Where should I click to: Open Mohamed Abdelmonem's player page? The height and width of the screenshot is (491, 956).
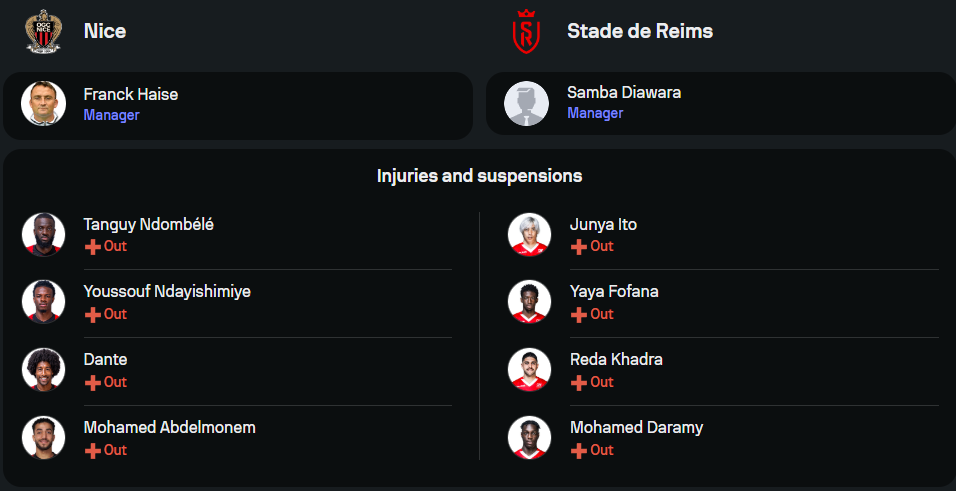(x=169, y=428)
